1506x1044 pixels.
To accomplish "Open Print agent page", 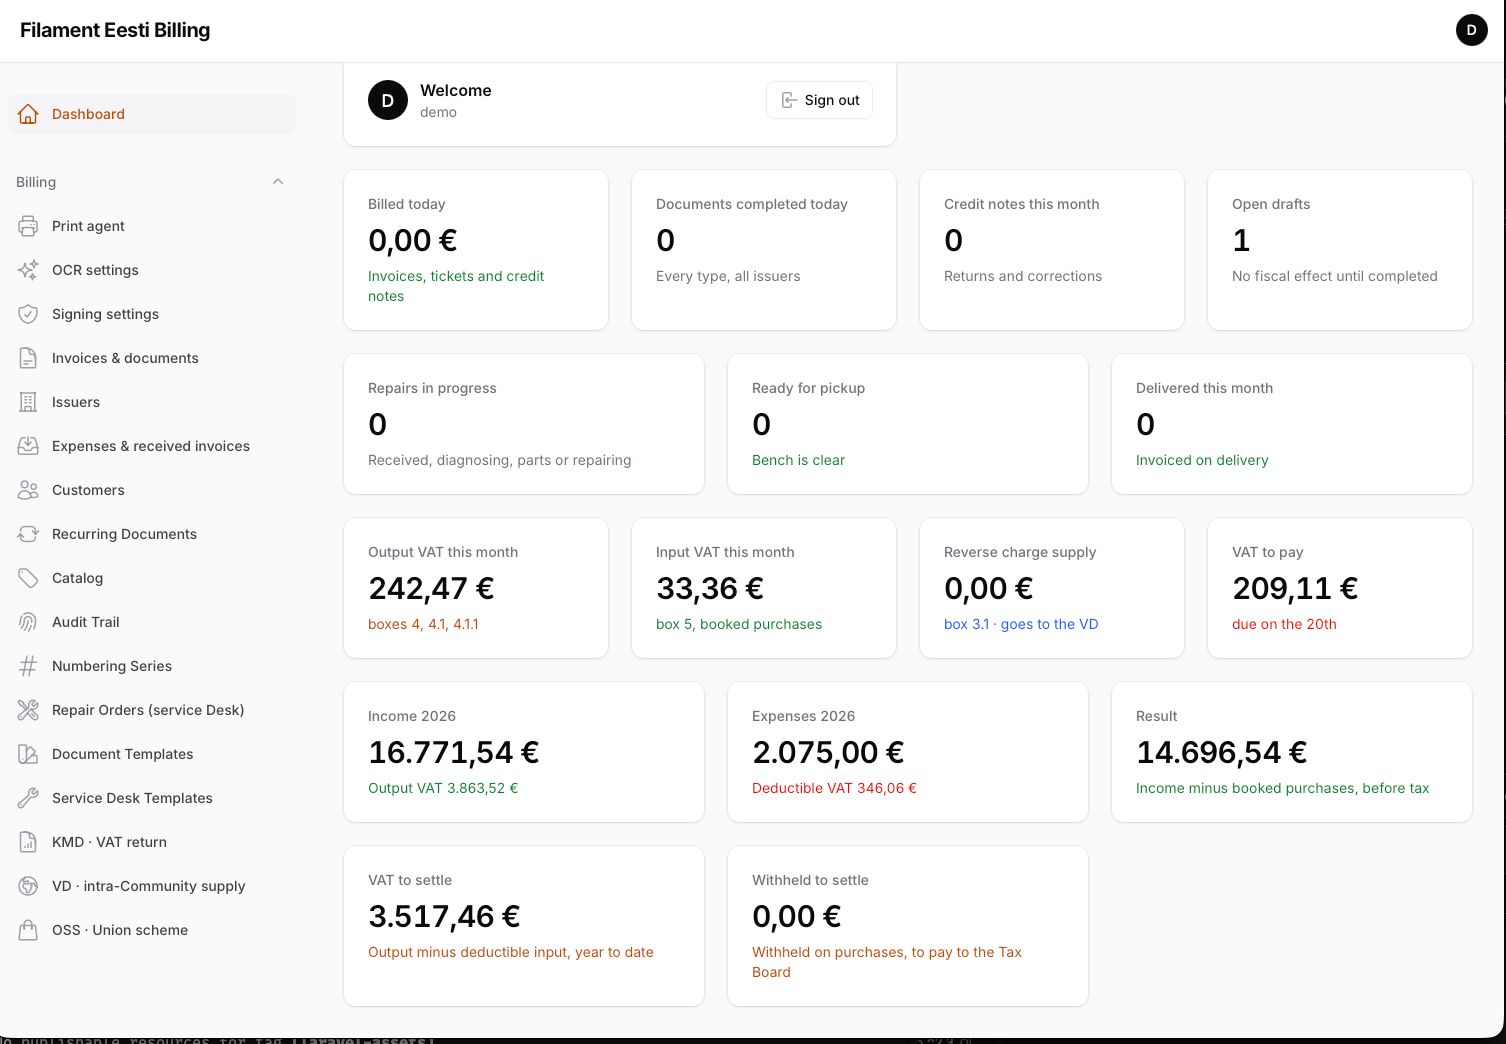I will tap(152, 226).
